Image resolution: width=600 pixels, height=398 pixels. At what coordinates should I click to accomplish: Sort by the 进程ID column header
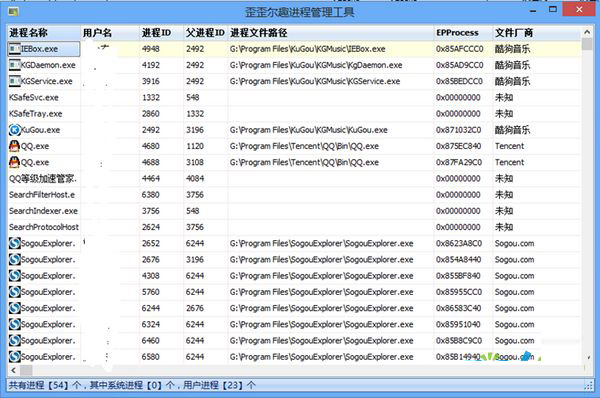tap(161, 33)
